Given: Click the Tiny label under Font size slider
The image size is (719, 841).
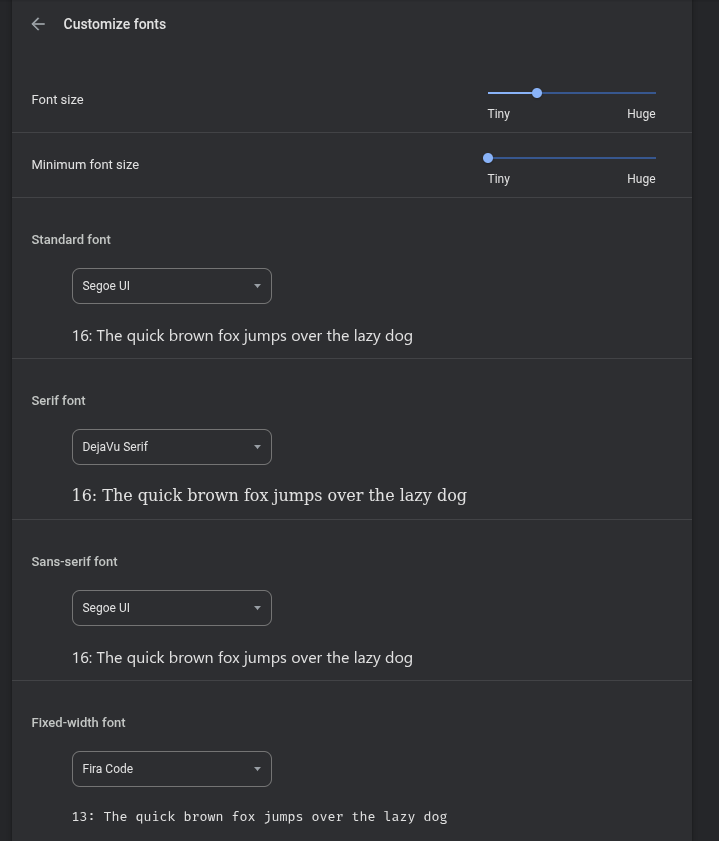Looking at the screenshot, I should [498, 114].
